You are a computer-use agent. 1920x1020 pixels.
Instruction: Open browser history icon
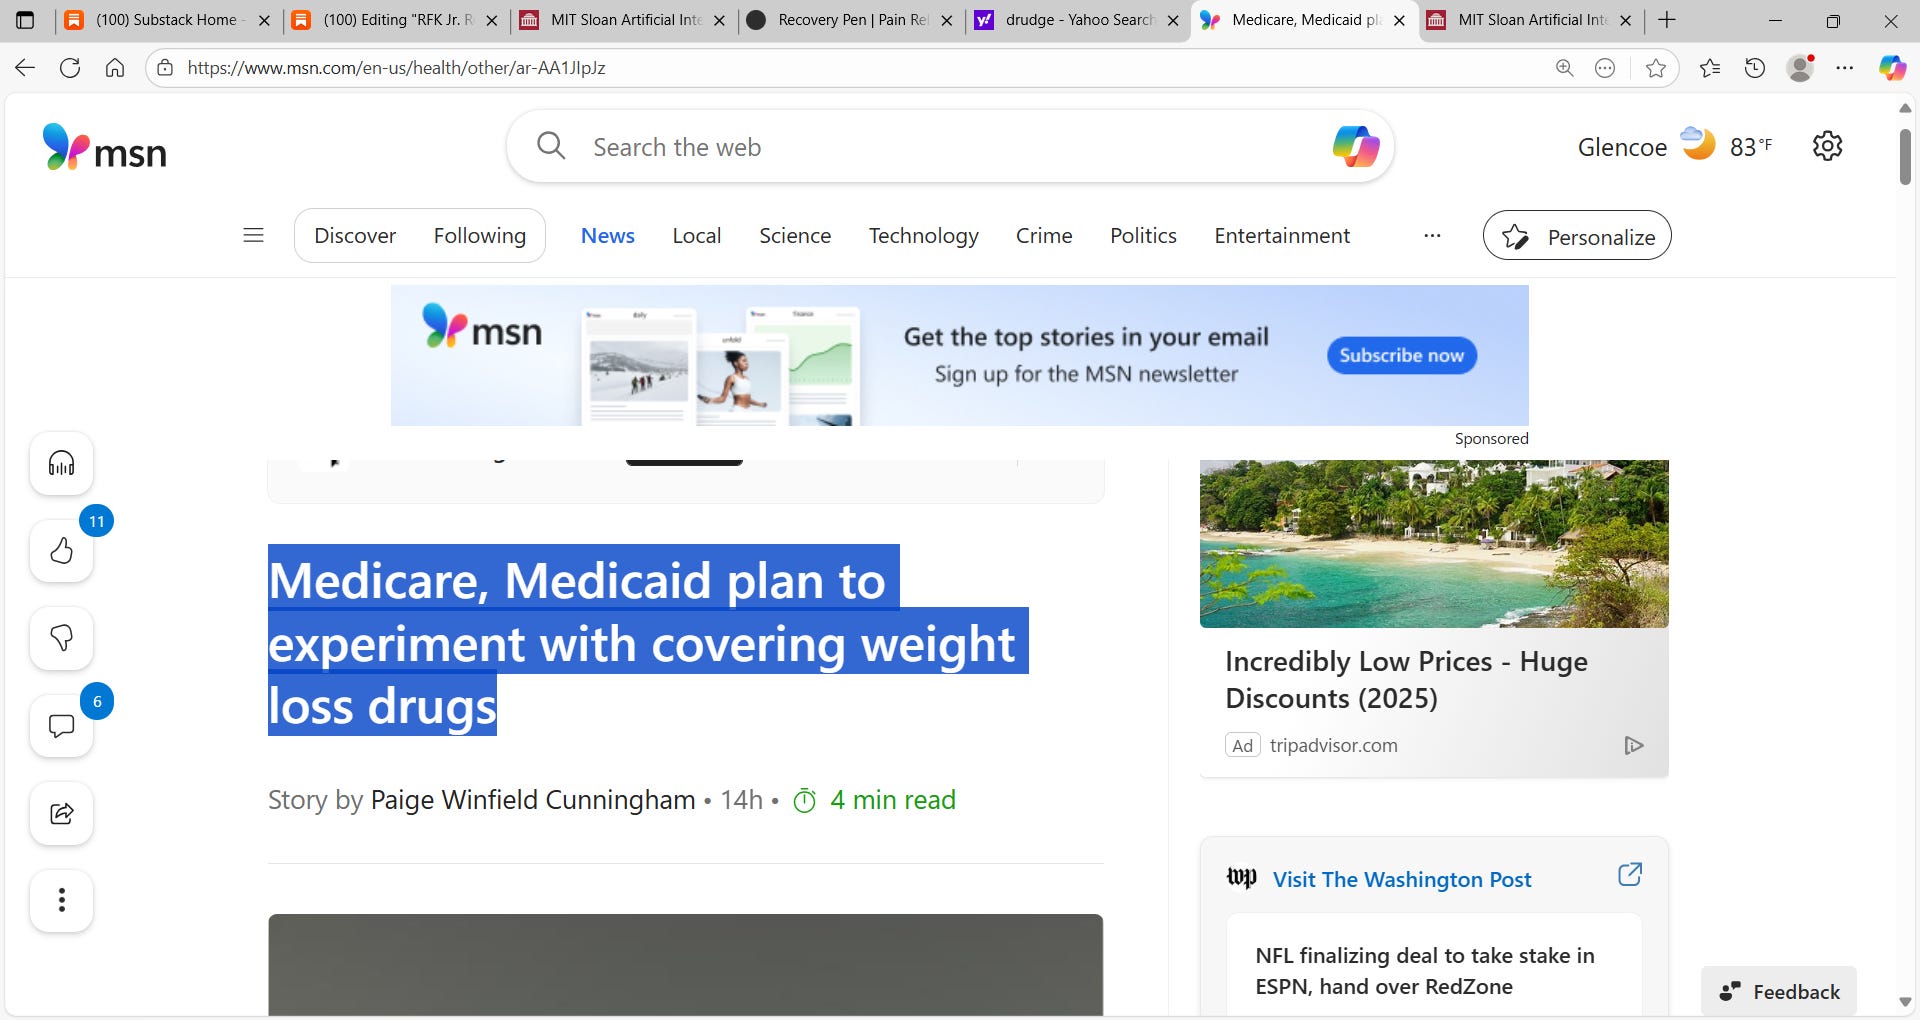[1755, 68]
